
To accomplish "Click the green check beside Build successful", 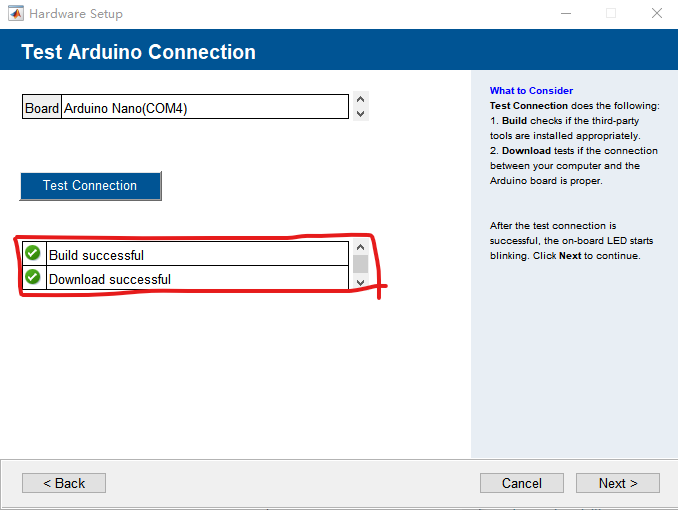I will [x=32, y=253].
